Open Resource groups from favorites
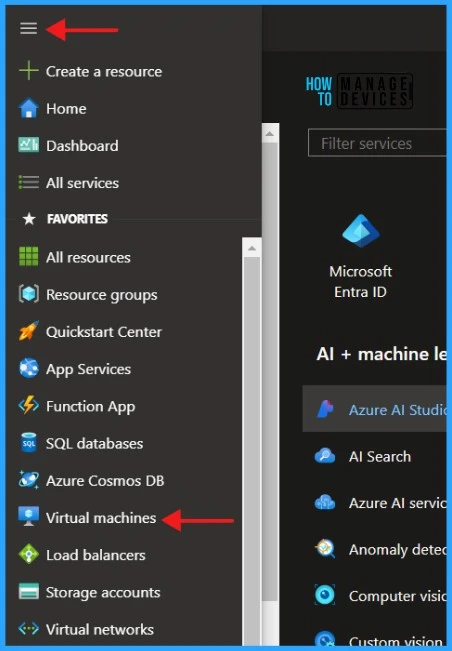This screenshot has width=452, height=651. coord(102,295)
